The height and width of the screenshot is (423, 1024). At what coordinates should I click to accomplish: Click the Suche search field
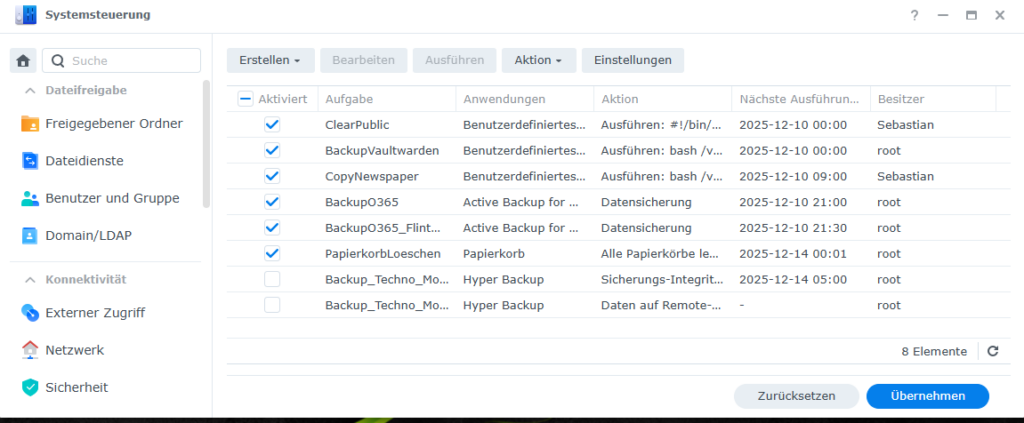click(x=130, y=61)
